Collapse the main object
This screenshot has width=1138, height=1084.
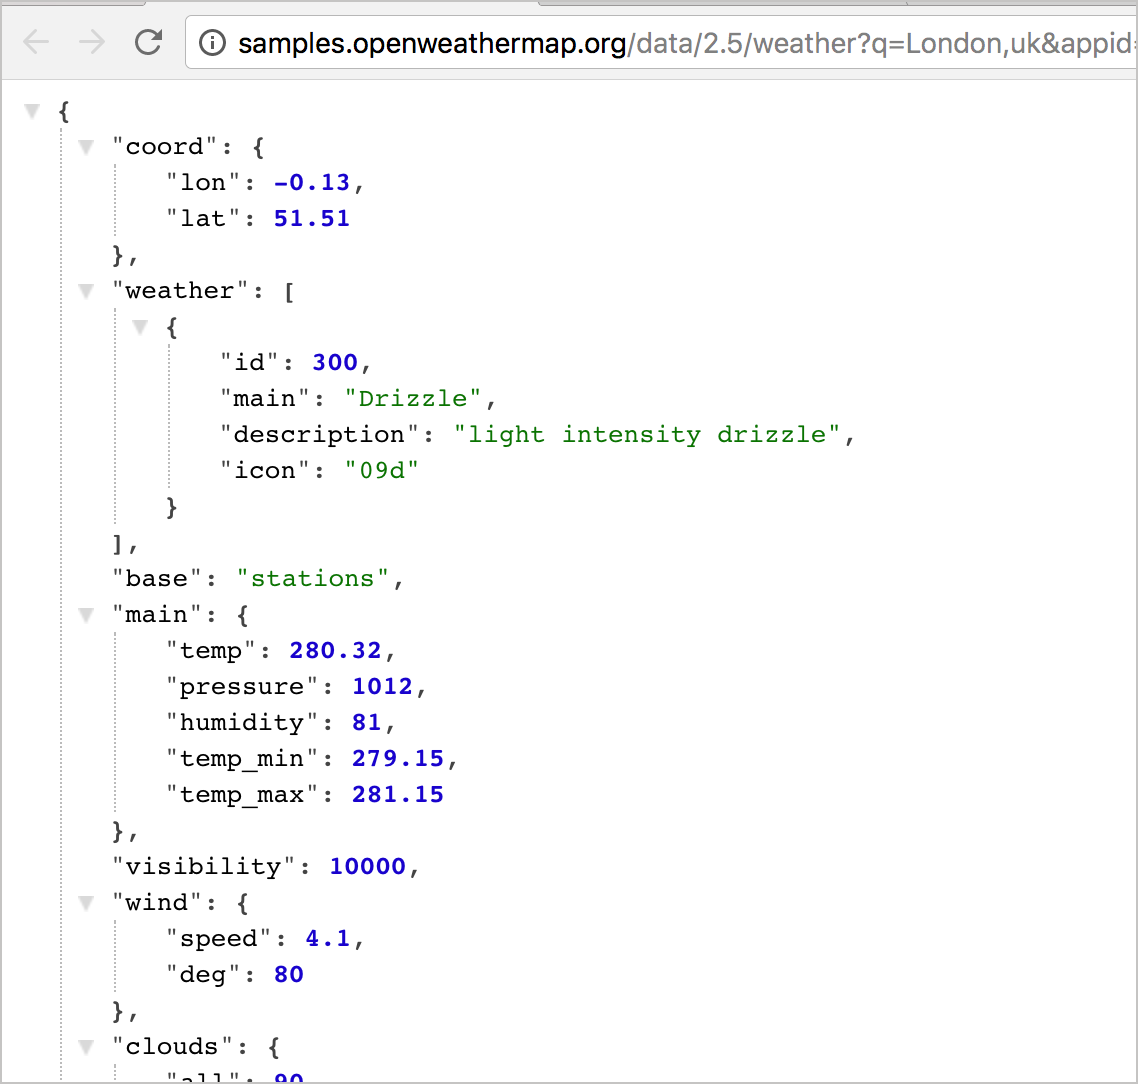[86, 614]
